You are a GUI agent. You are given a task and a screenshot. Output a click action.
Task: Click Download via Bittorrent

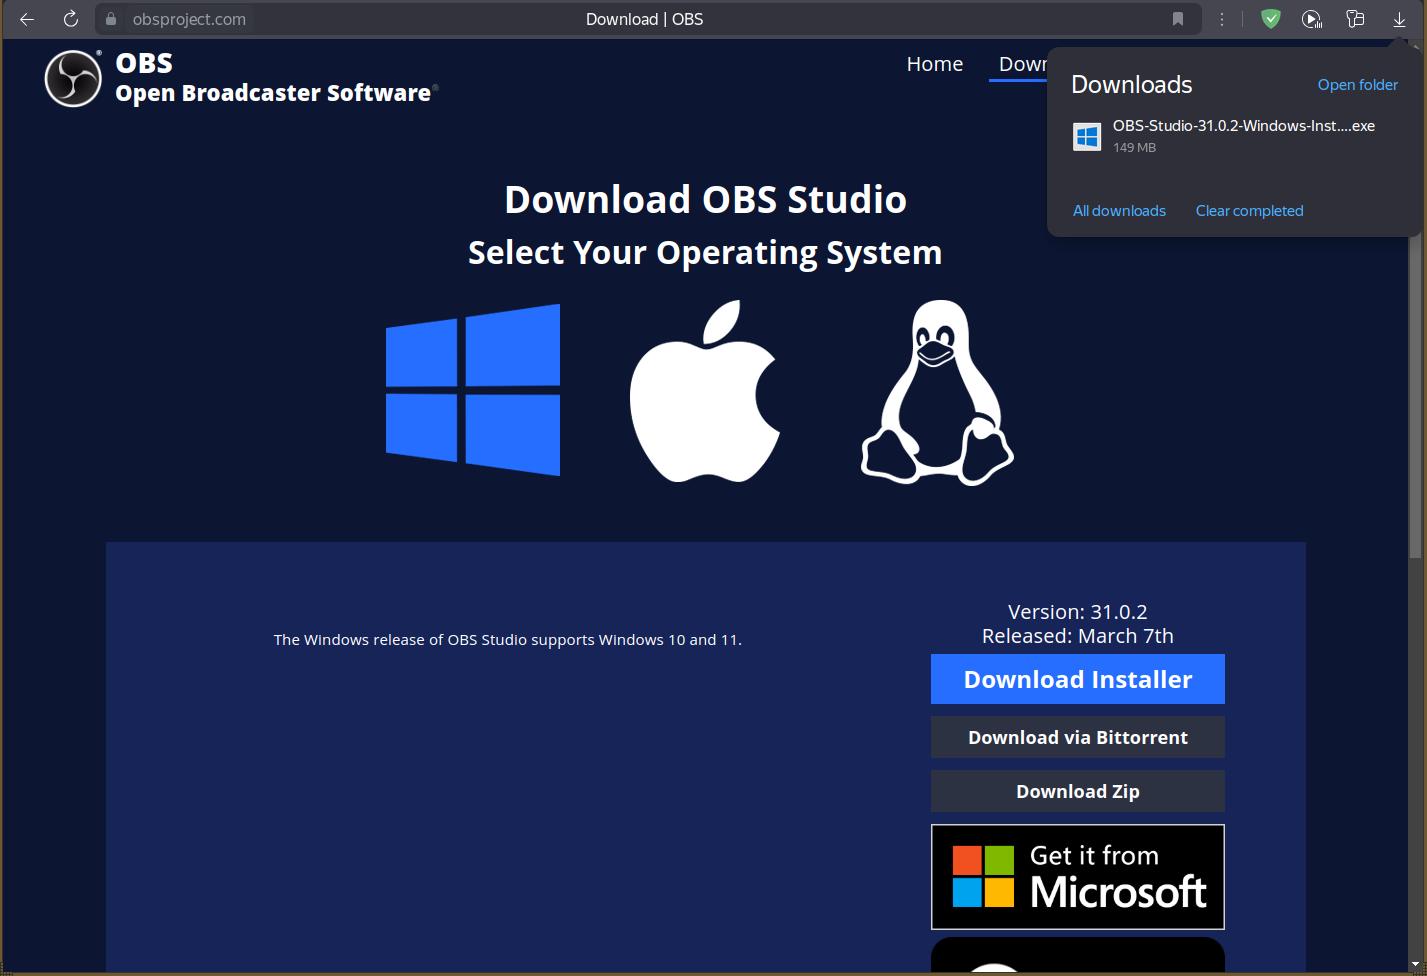coord(1078,737)
